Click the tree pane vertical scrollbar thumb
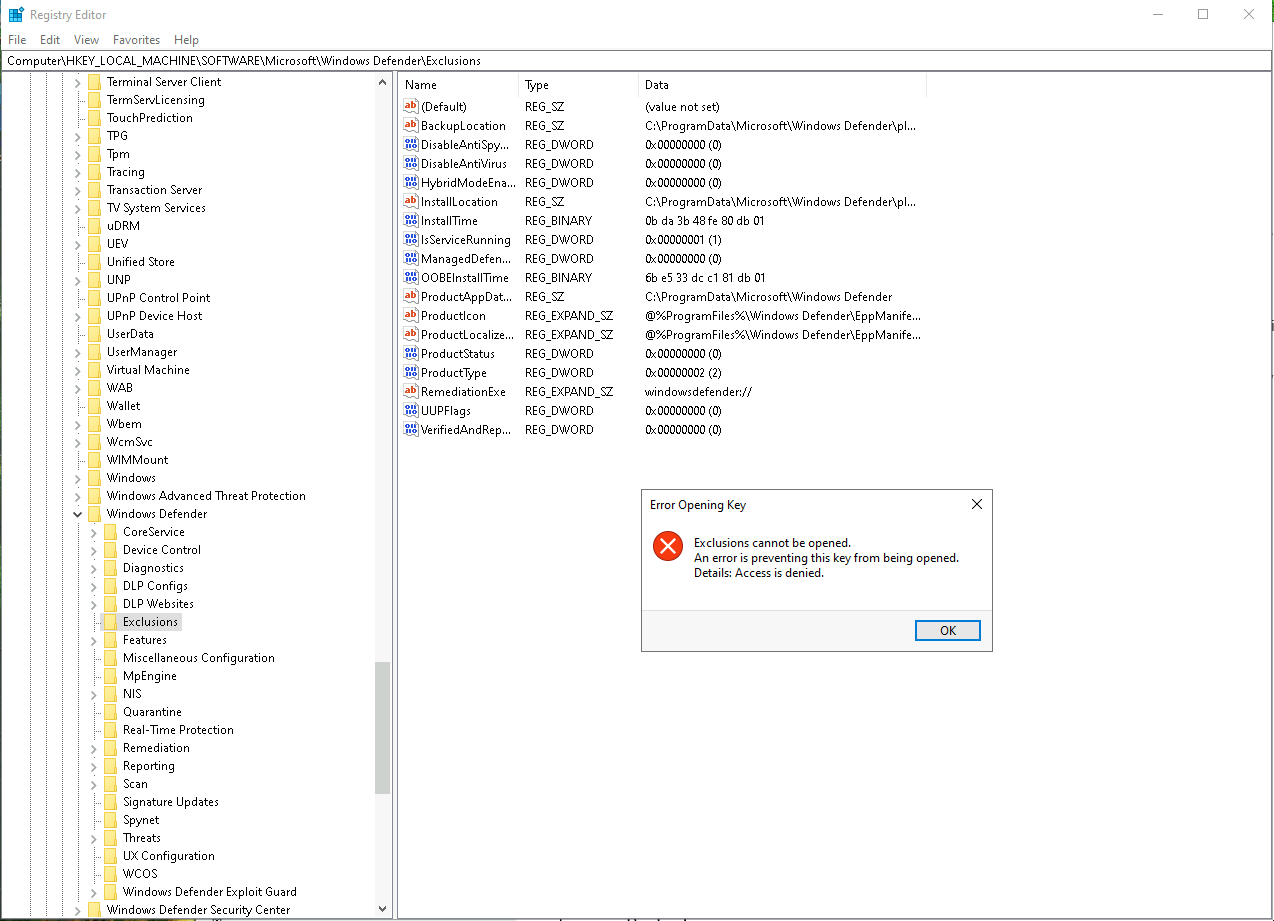The width and height of the screenshot is (1274, 921). (x=382, y=728)
